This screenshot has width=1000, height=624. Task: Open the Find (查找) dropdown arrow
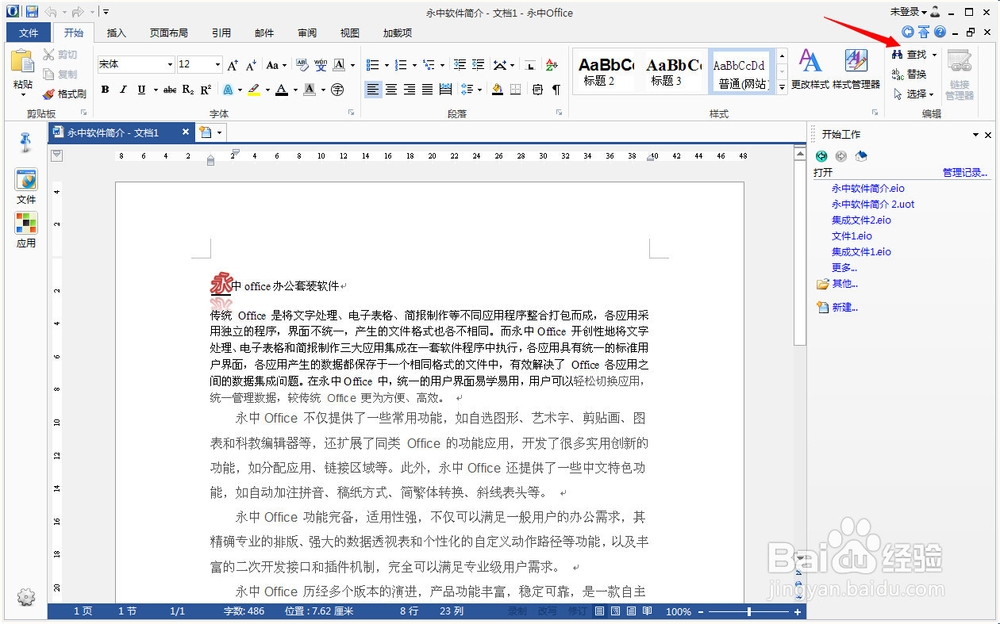[x=934, y=55]
